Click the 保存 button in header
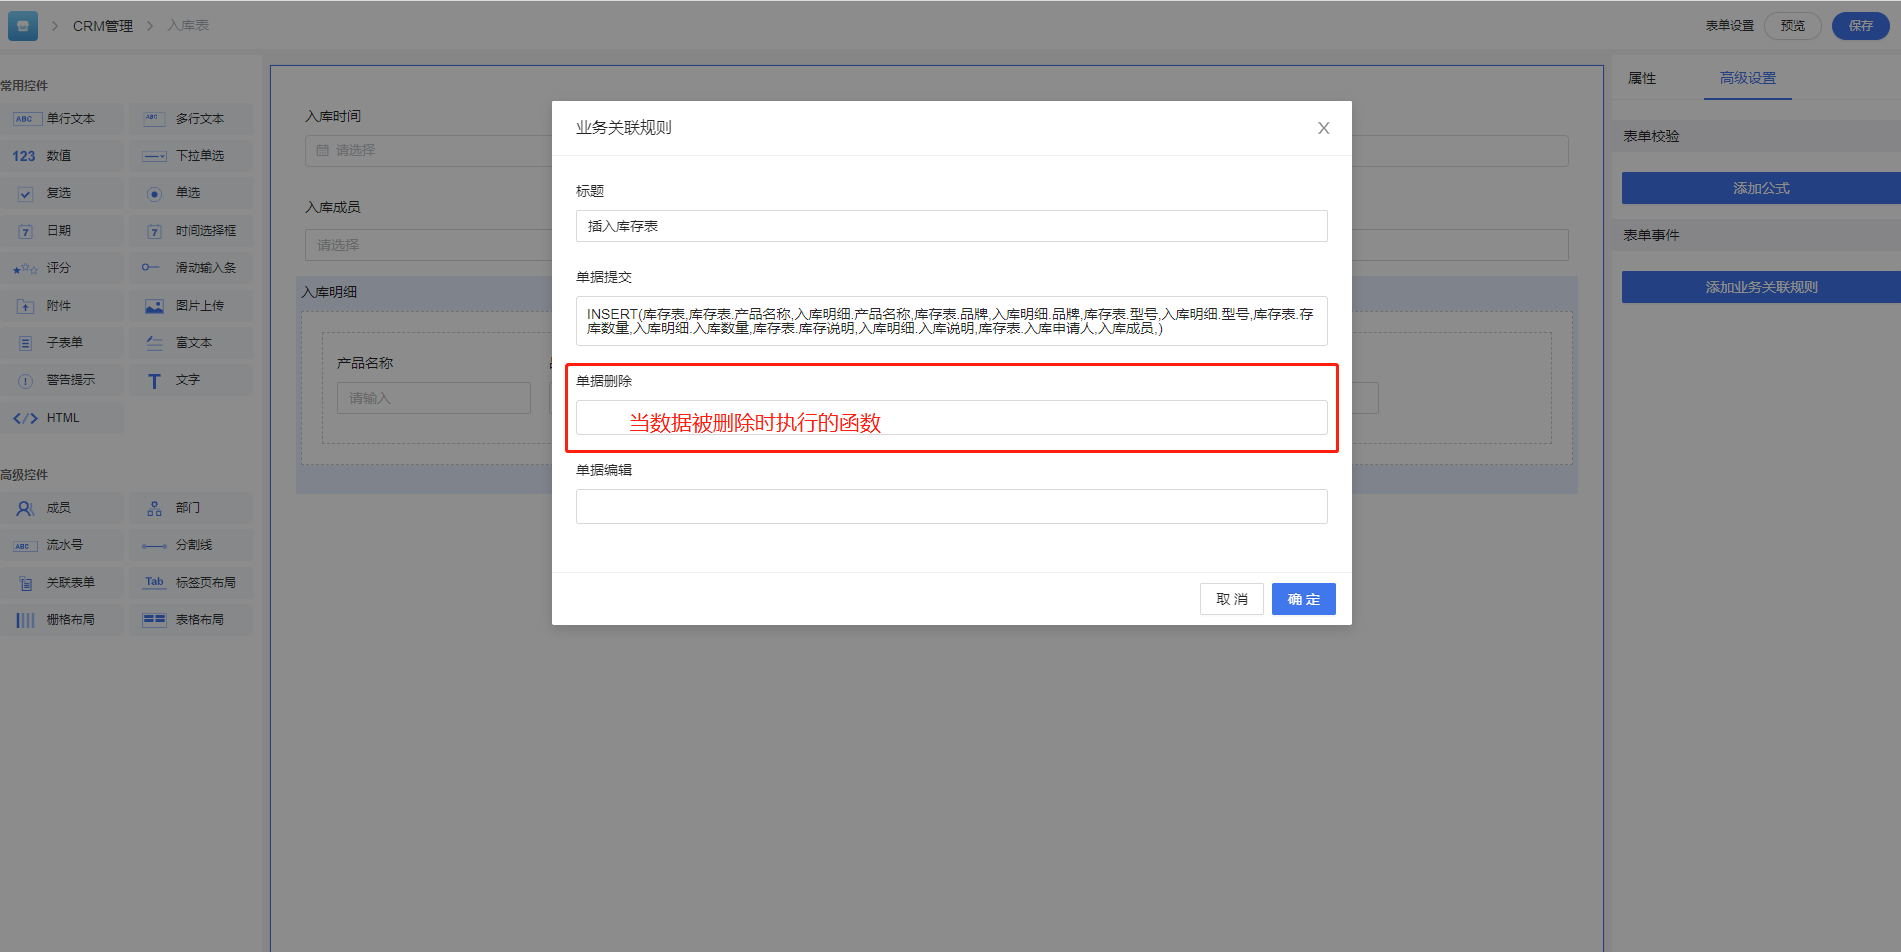1901x952 pixels. pos(1860,26)
